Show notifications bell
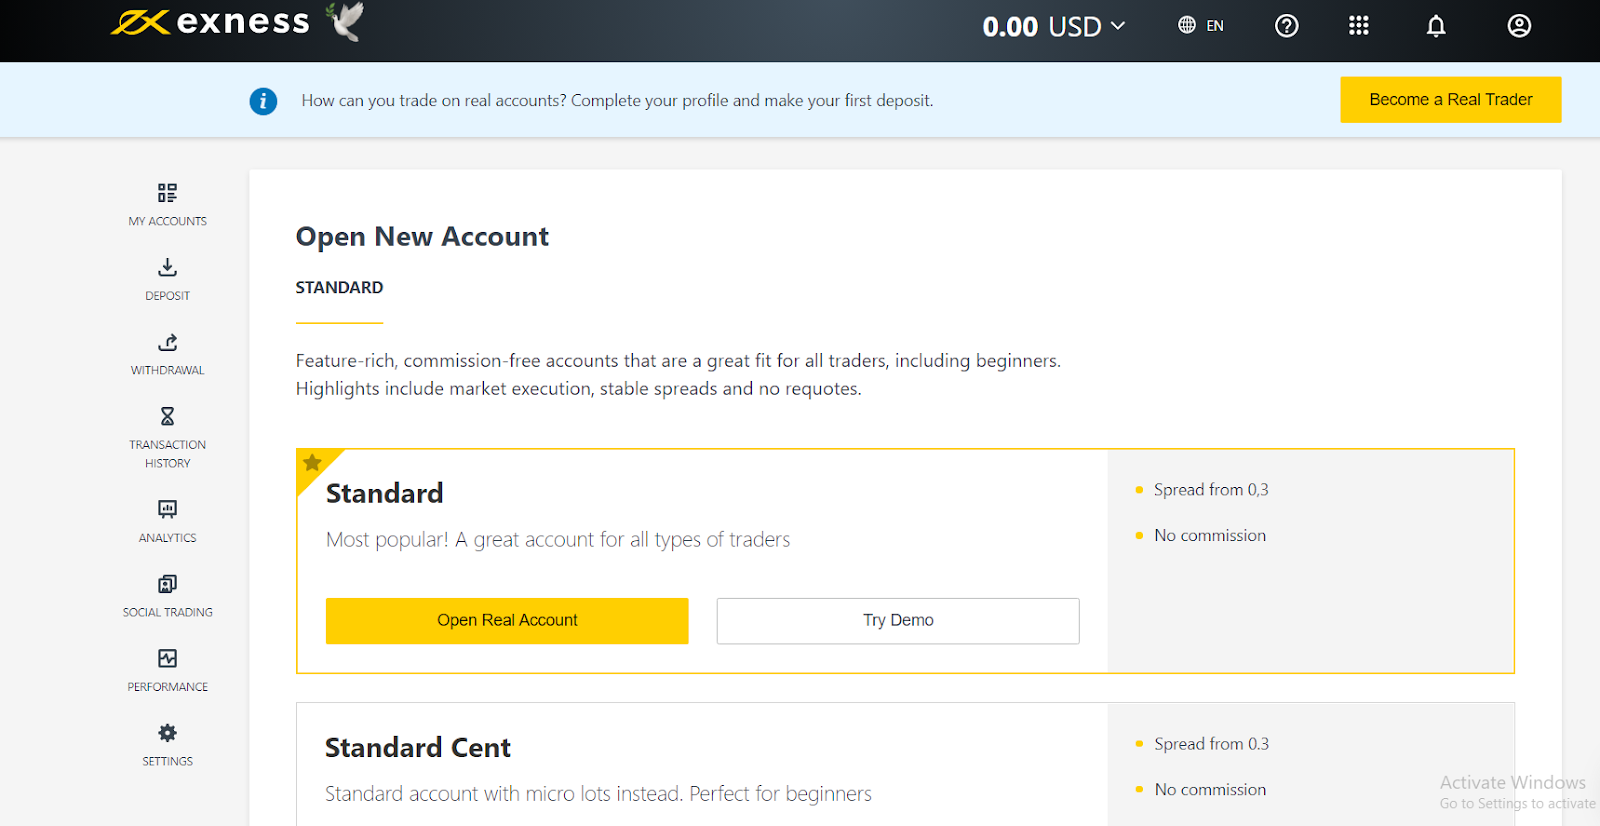This screenshot has width=1600, height=826. click(x=1435, y=26)
